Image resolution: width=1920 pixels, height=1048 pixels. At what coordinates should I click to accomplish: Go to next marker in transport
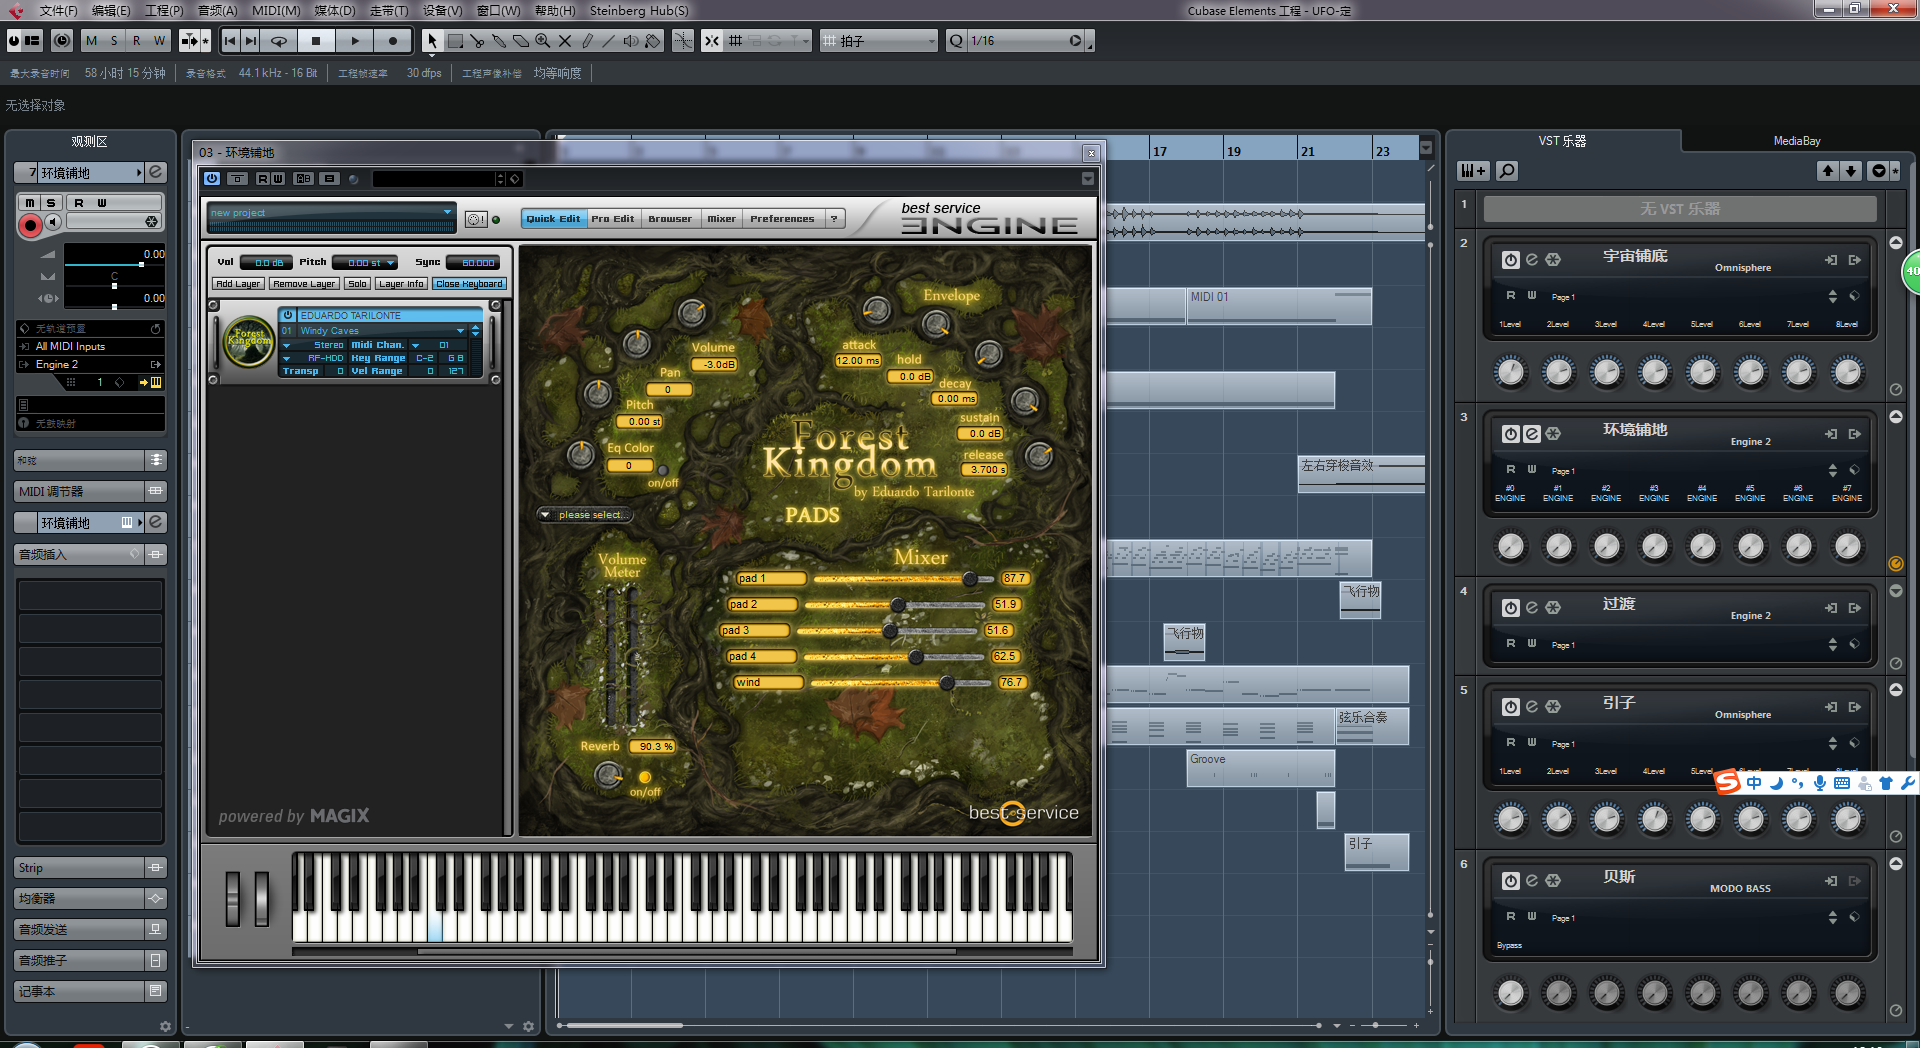click(251, 40)
